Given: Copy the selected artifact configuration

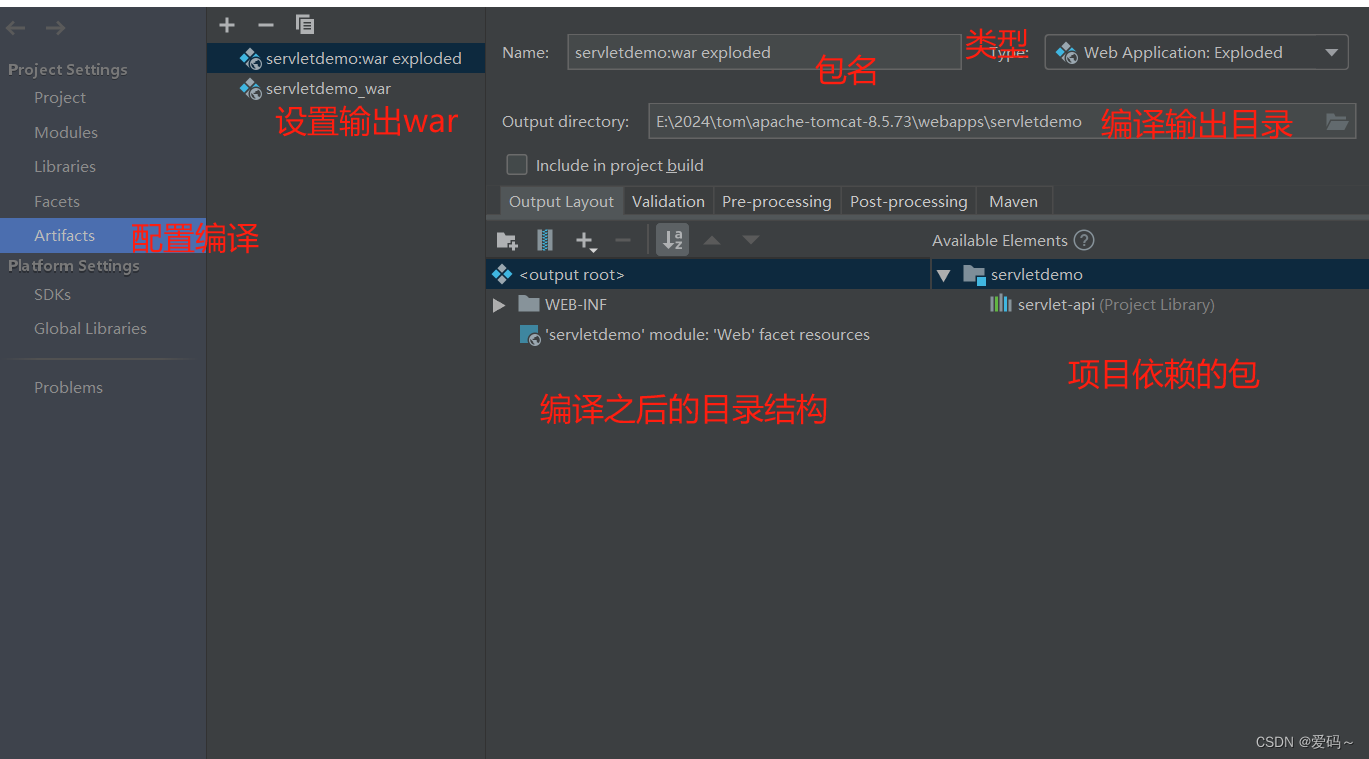Looking at the screenshot, I should [x=305, y=25].
